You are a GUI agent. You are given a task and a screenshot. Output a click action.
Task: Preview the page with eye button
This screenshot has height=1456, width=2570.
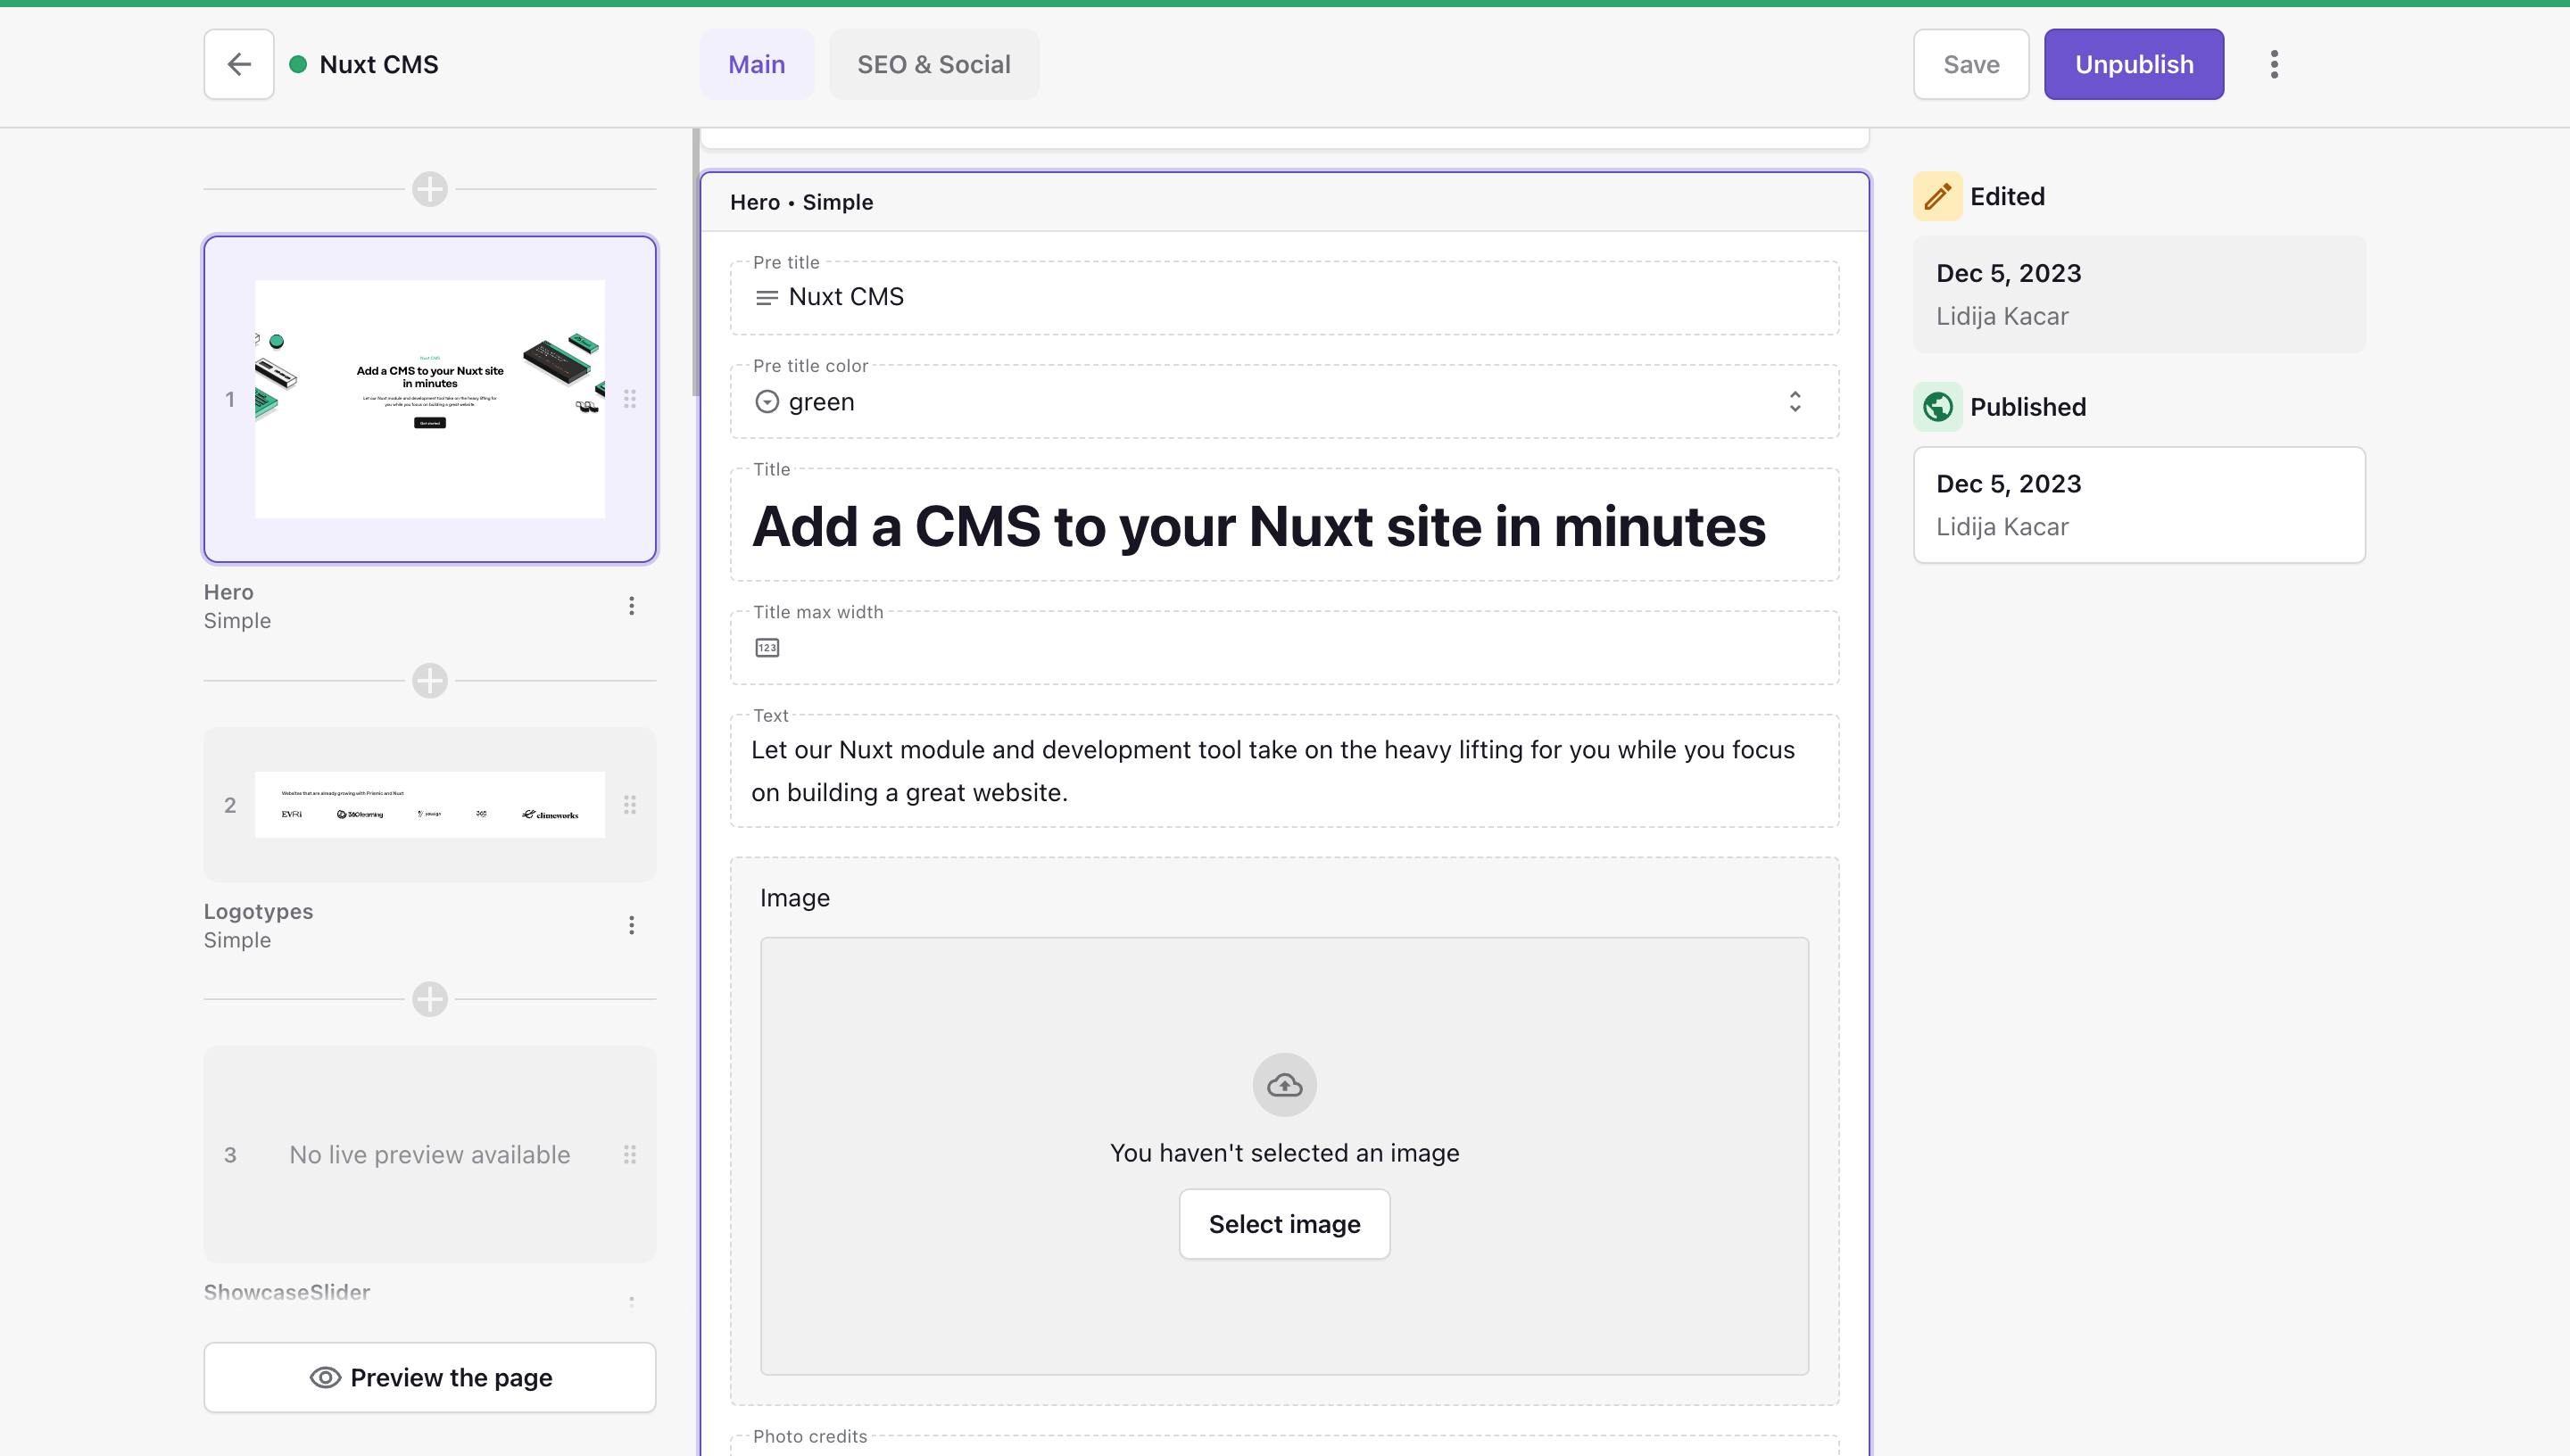pyautogui.click(x=430, y=1377)
